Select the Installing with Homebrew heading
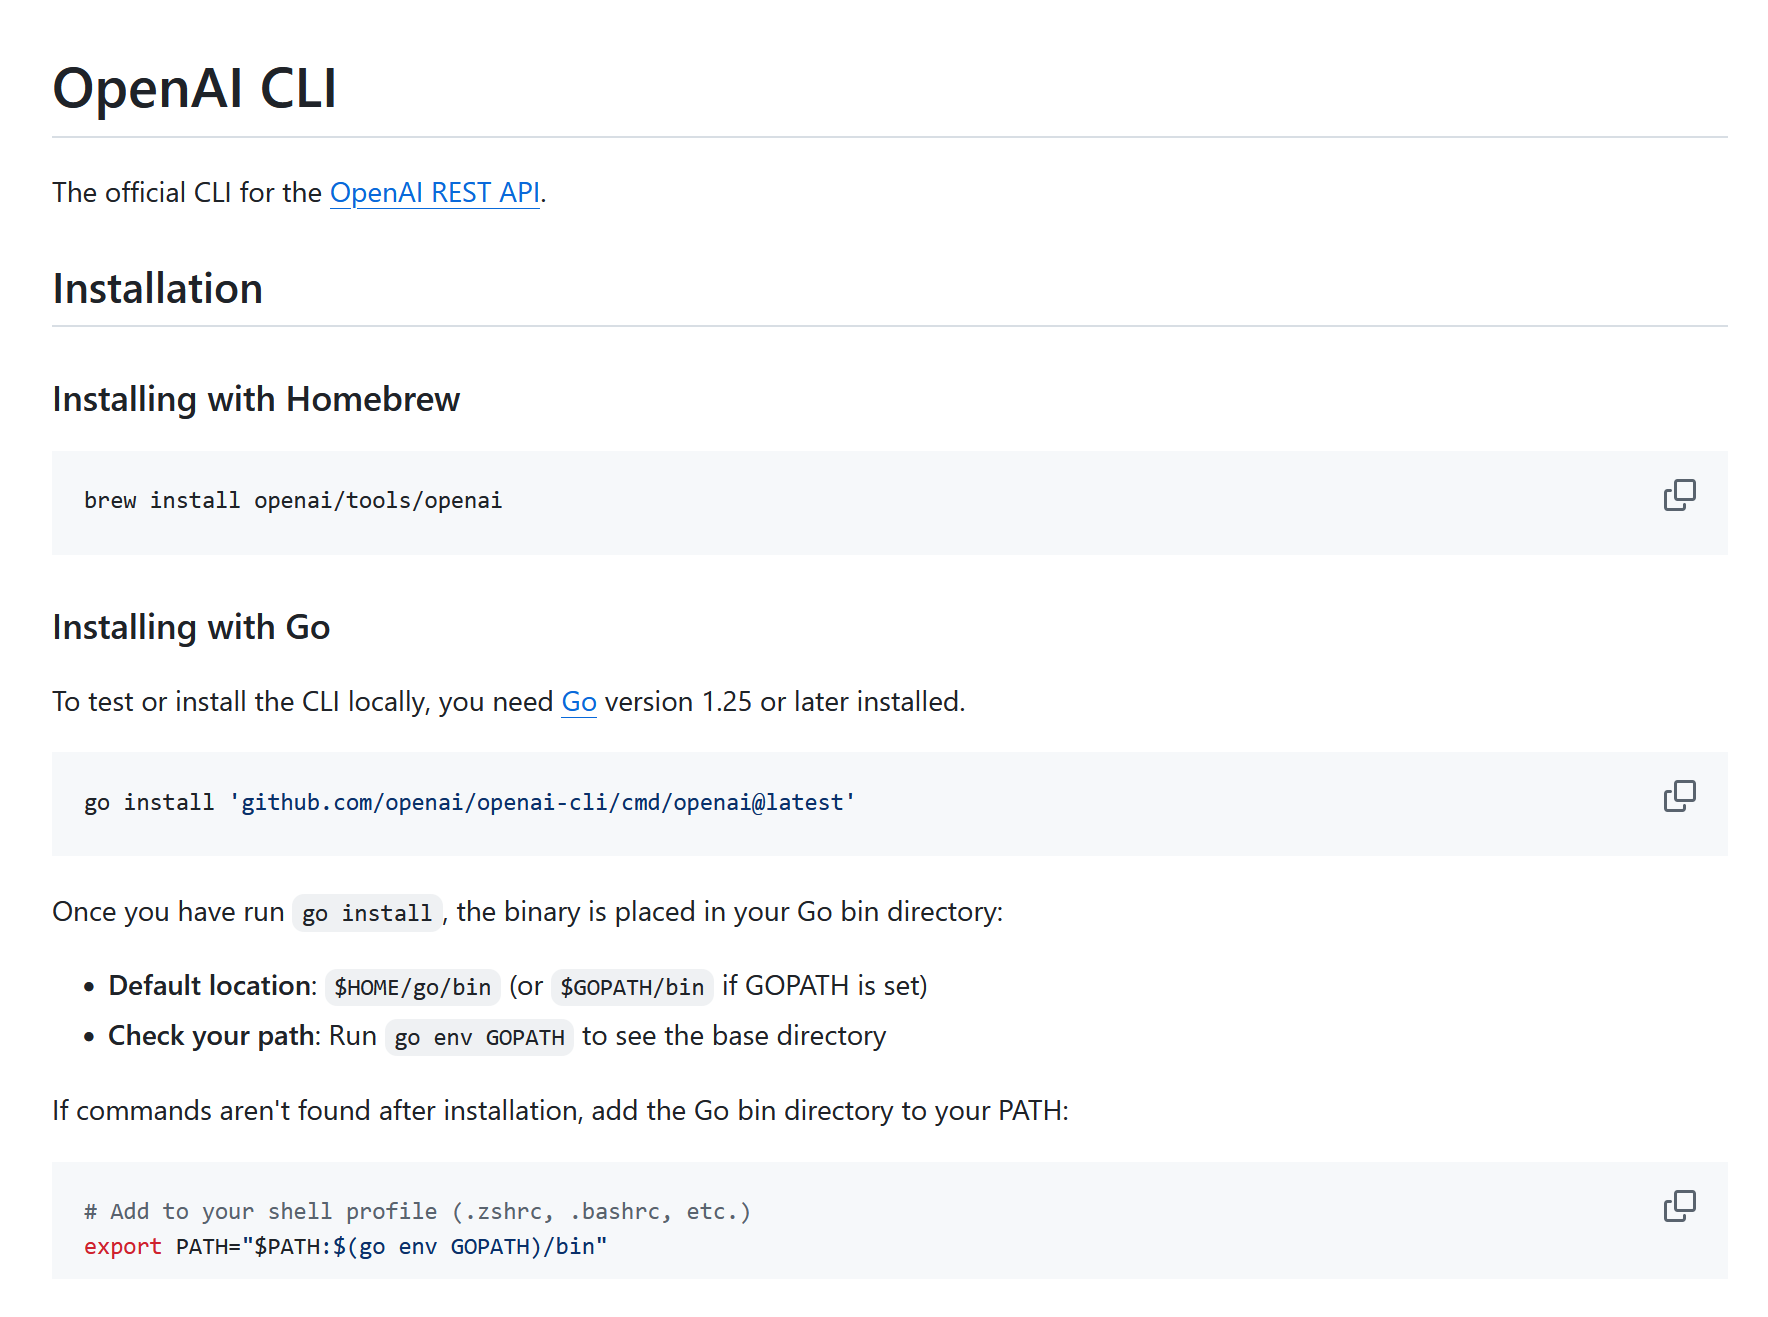The image size is (1768, 1317). (x=256, y=399)
